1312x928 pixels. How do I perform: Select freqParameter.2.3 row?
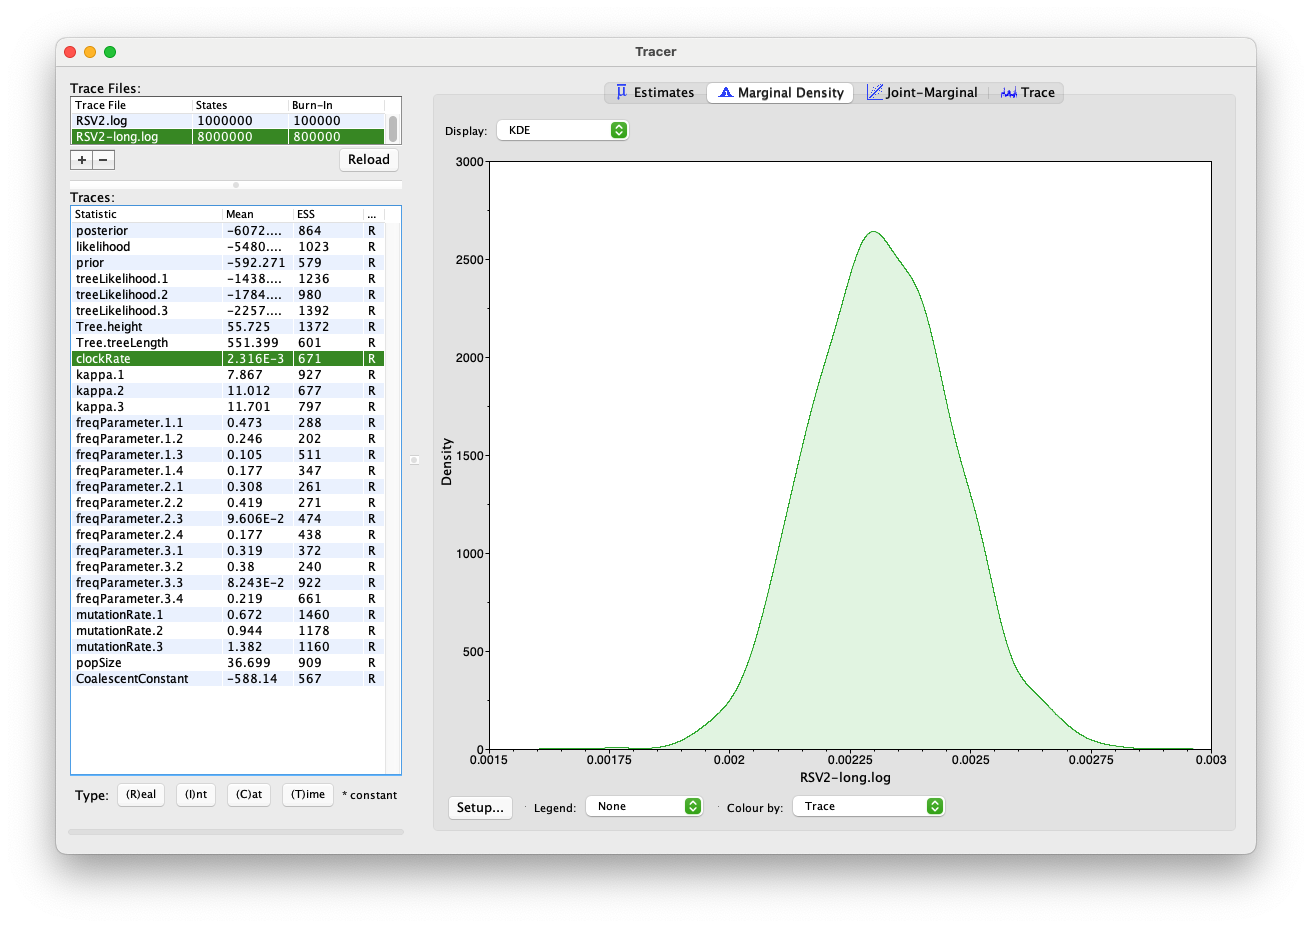click(228, 518)
